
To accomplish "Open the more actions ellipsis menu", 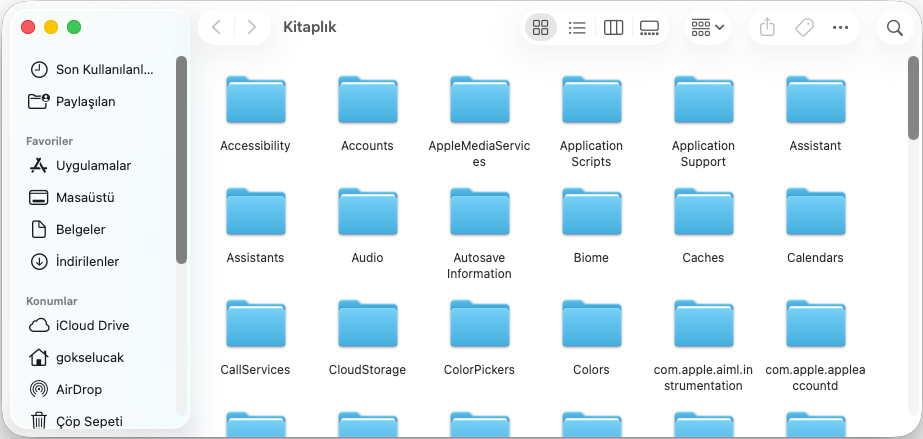I will (840, 28).
